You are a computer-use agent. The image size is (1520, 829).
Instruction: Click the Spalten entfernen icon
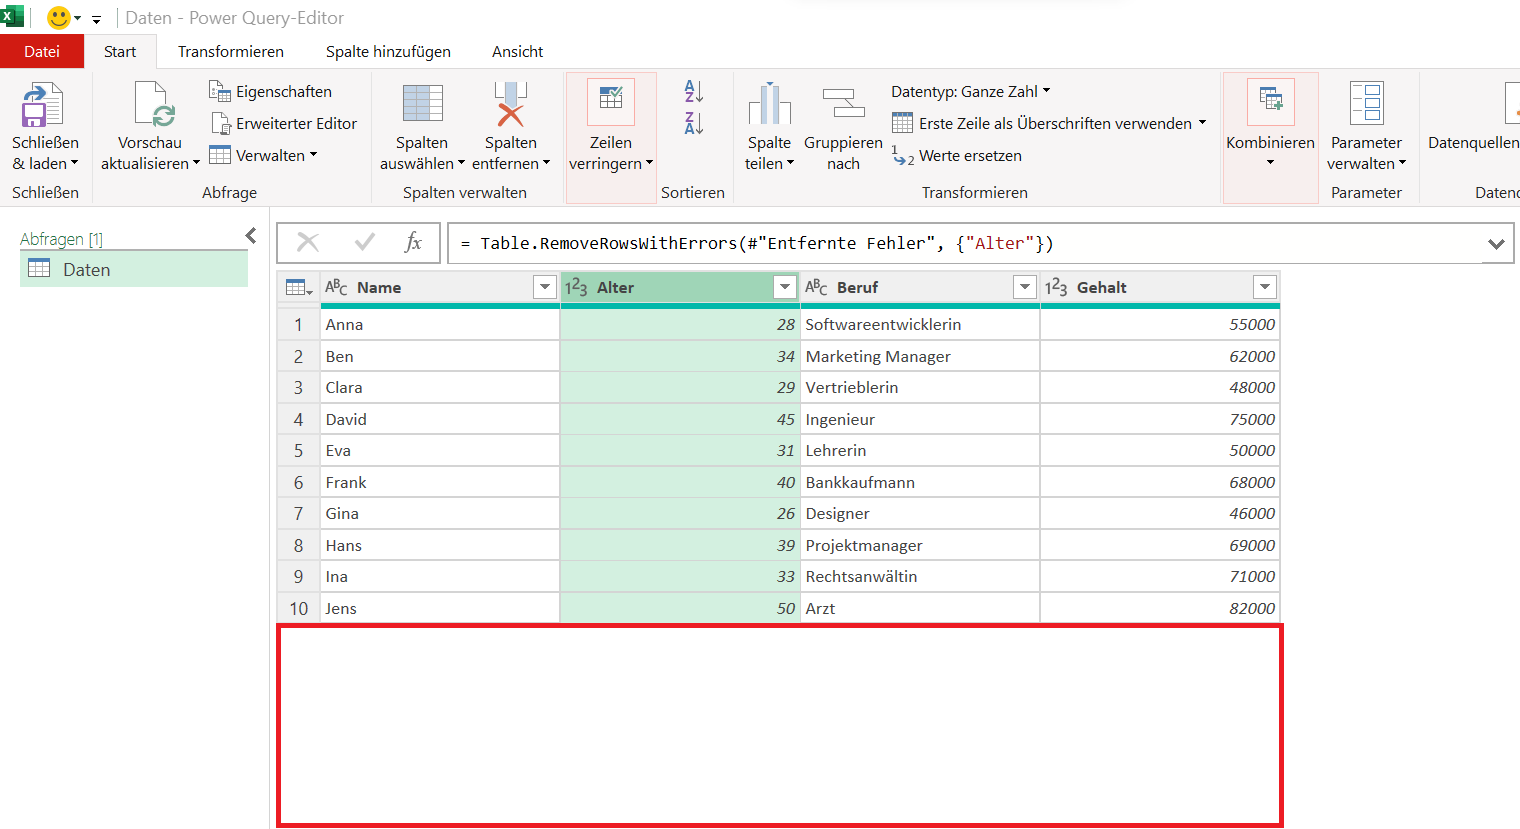510,104
